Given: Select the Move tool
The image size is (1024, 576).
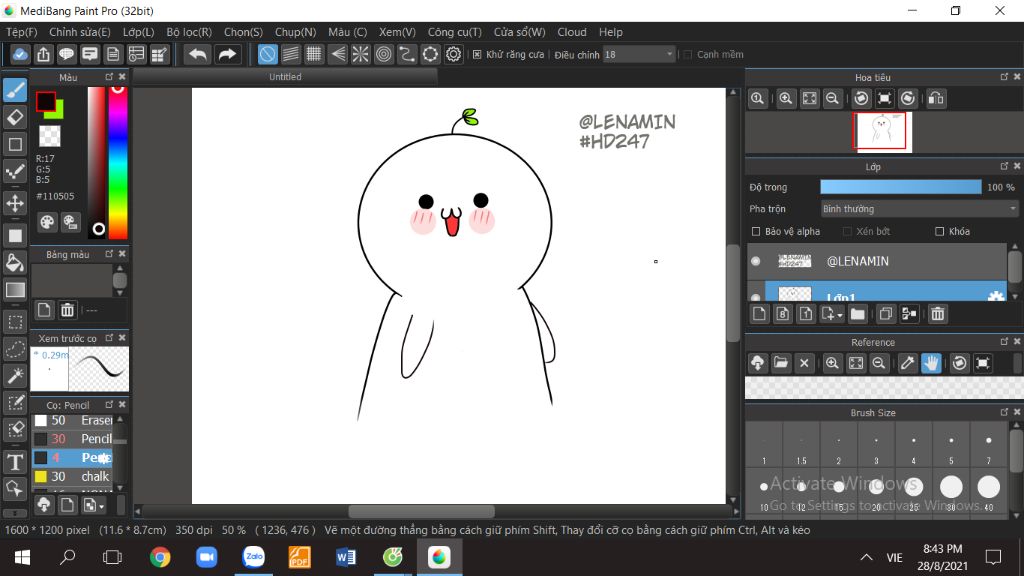Looking at the screenshot, I should coord(16,203).
